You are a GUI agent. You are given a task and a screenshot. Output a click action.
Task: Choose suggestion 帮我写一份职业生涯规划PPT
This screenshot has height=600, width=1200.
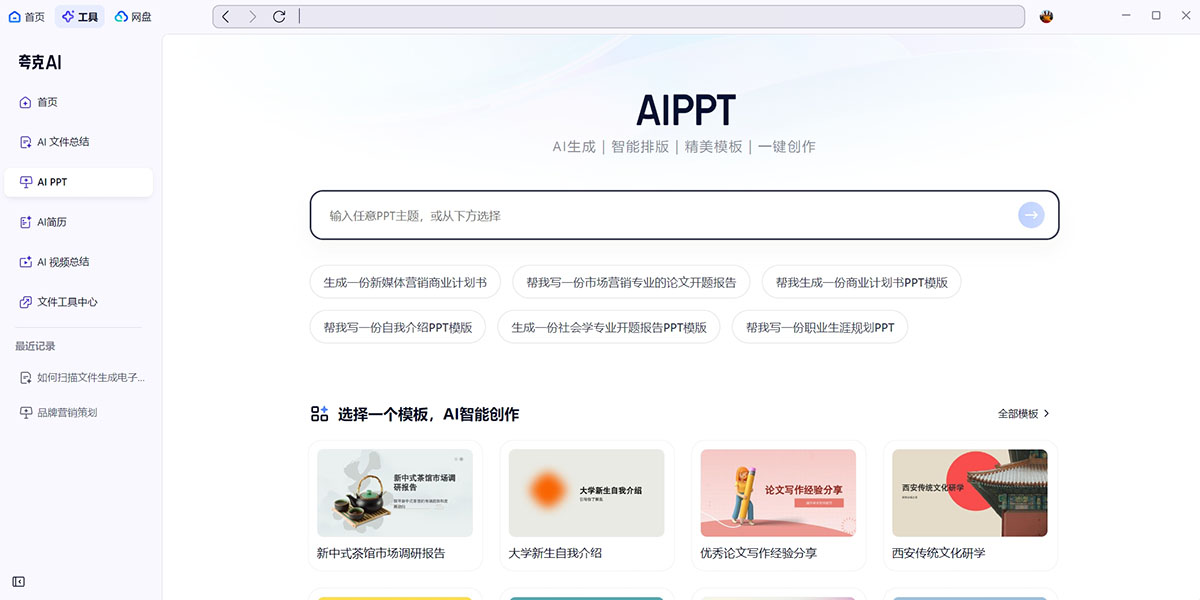click(820, 327)
